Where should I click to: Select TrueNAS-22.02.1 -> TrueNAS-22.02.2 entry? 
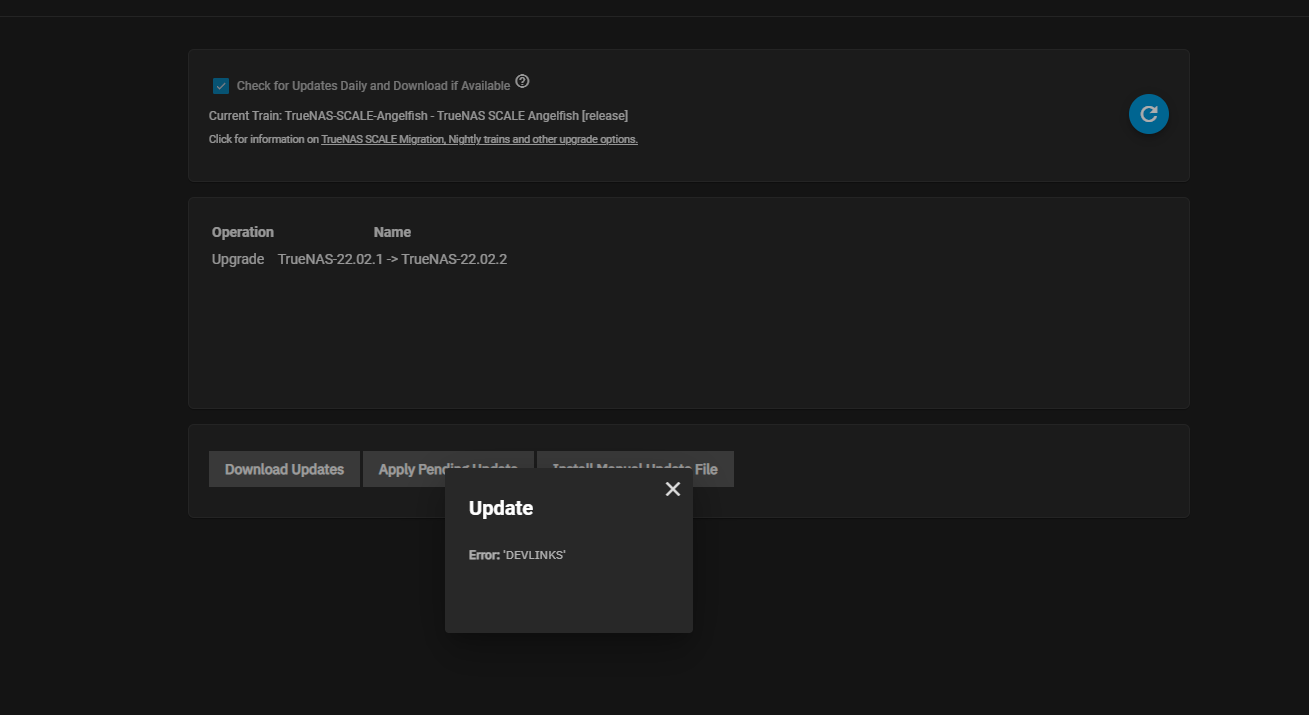pos(392,259)
